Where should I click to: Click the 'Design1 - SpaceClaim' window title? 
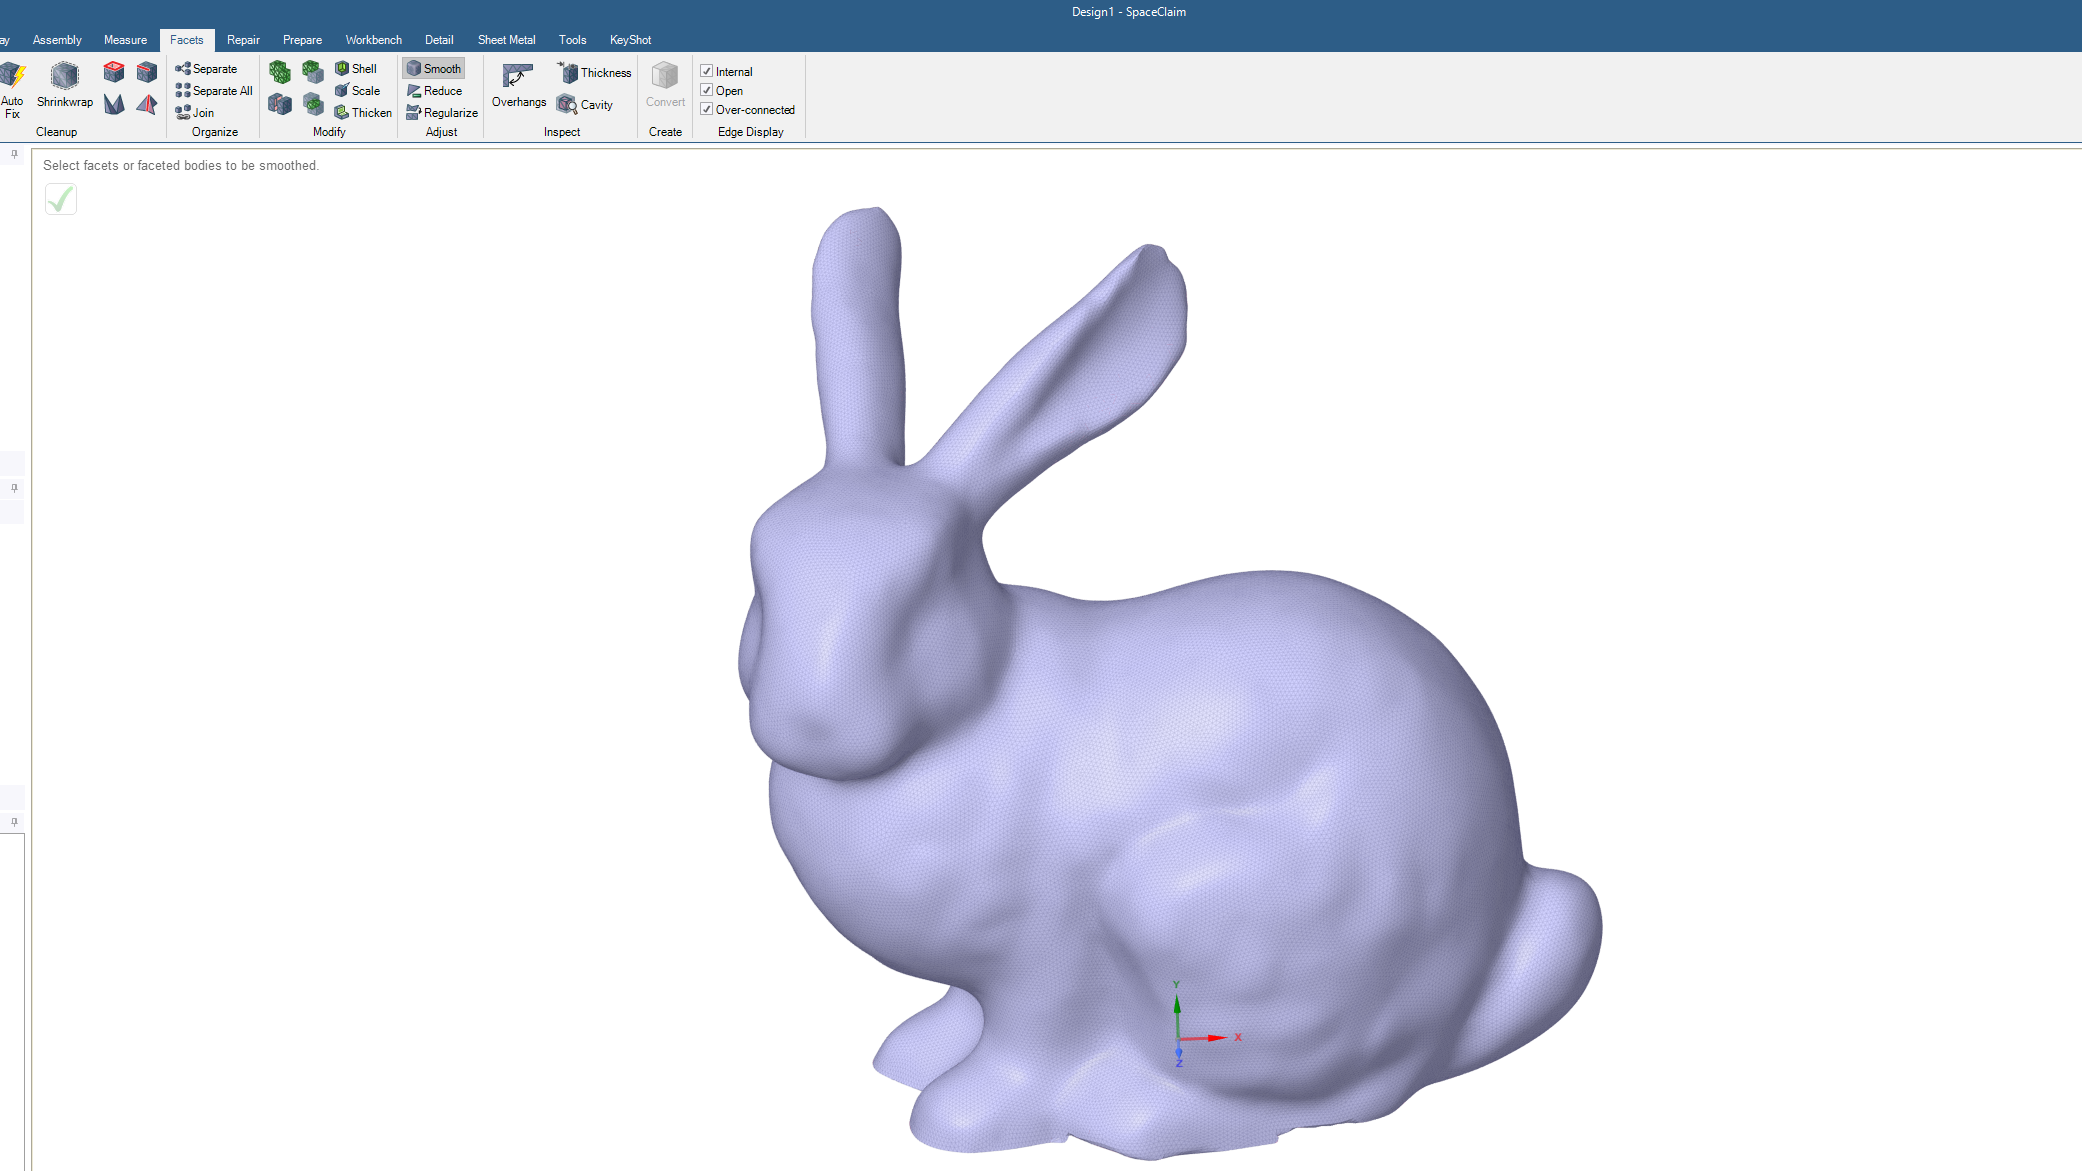pos(1129,12)
